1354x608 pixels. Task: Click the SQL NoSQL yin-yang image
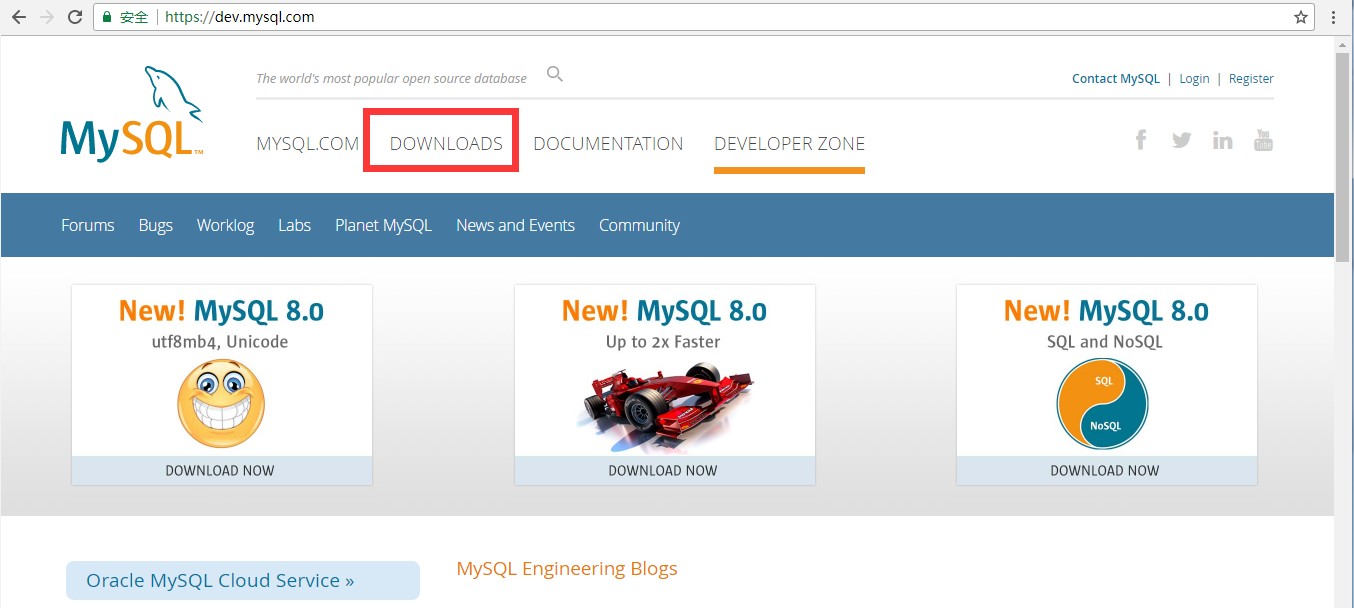(1102, 404)
